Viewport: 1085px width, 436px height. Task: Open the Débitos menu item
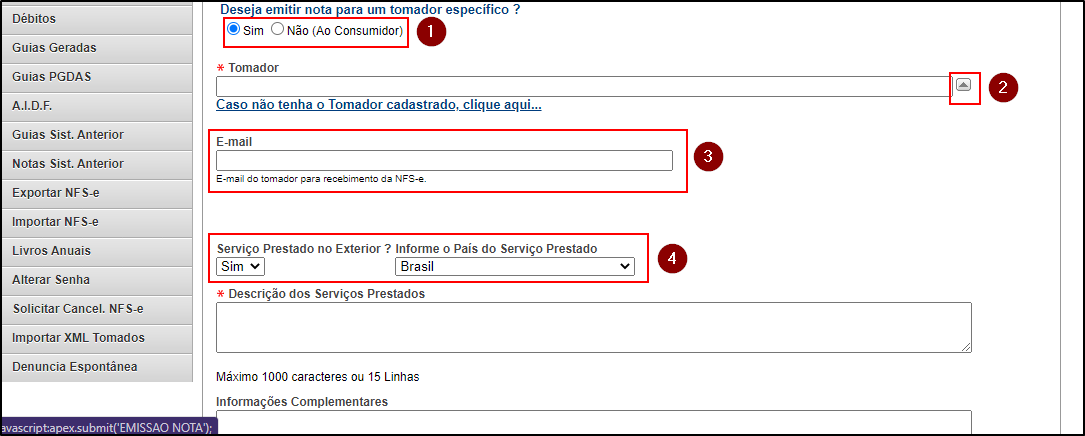[96, 19]
